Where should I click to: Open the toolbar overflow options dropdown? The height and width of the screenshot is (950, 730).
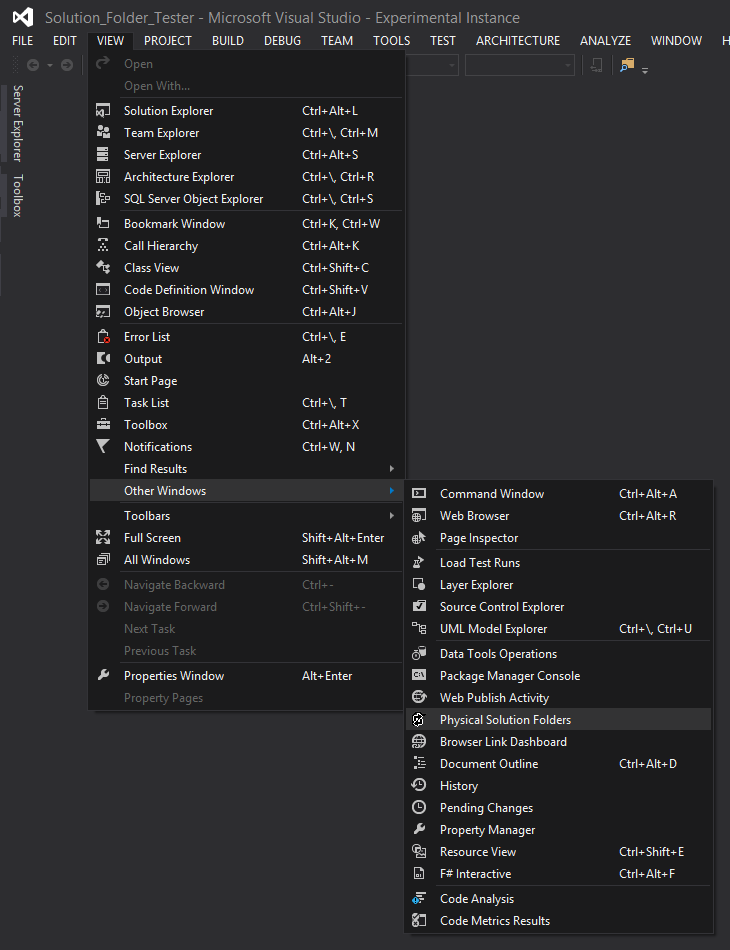point(645,70)
